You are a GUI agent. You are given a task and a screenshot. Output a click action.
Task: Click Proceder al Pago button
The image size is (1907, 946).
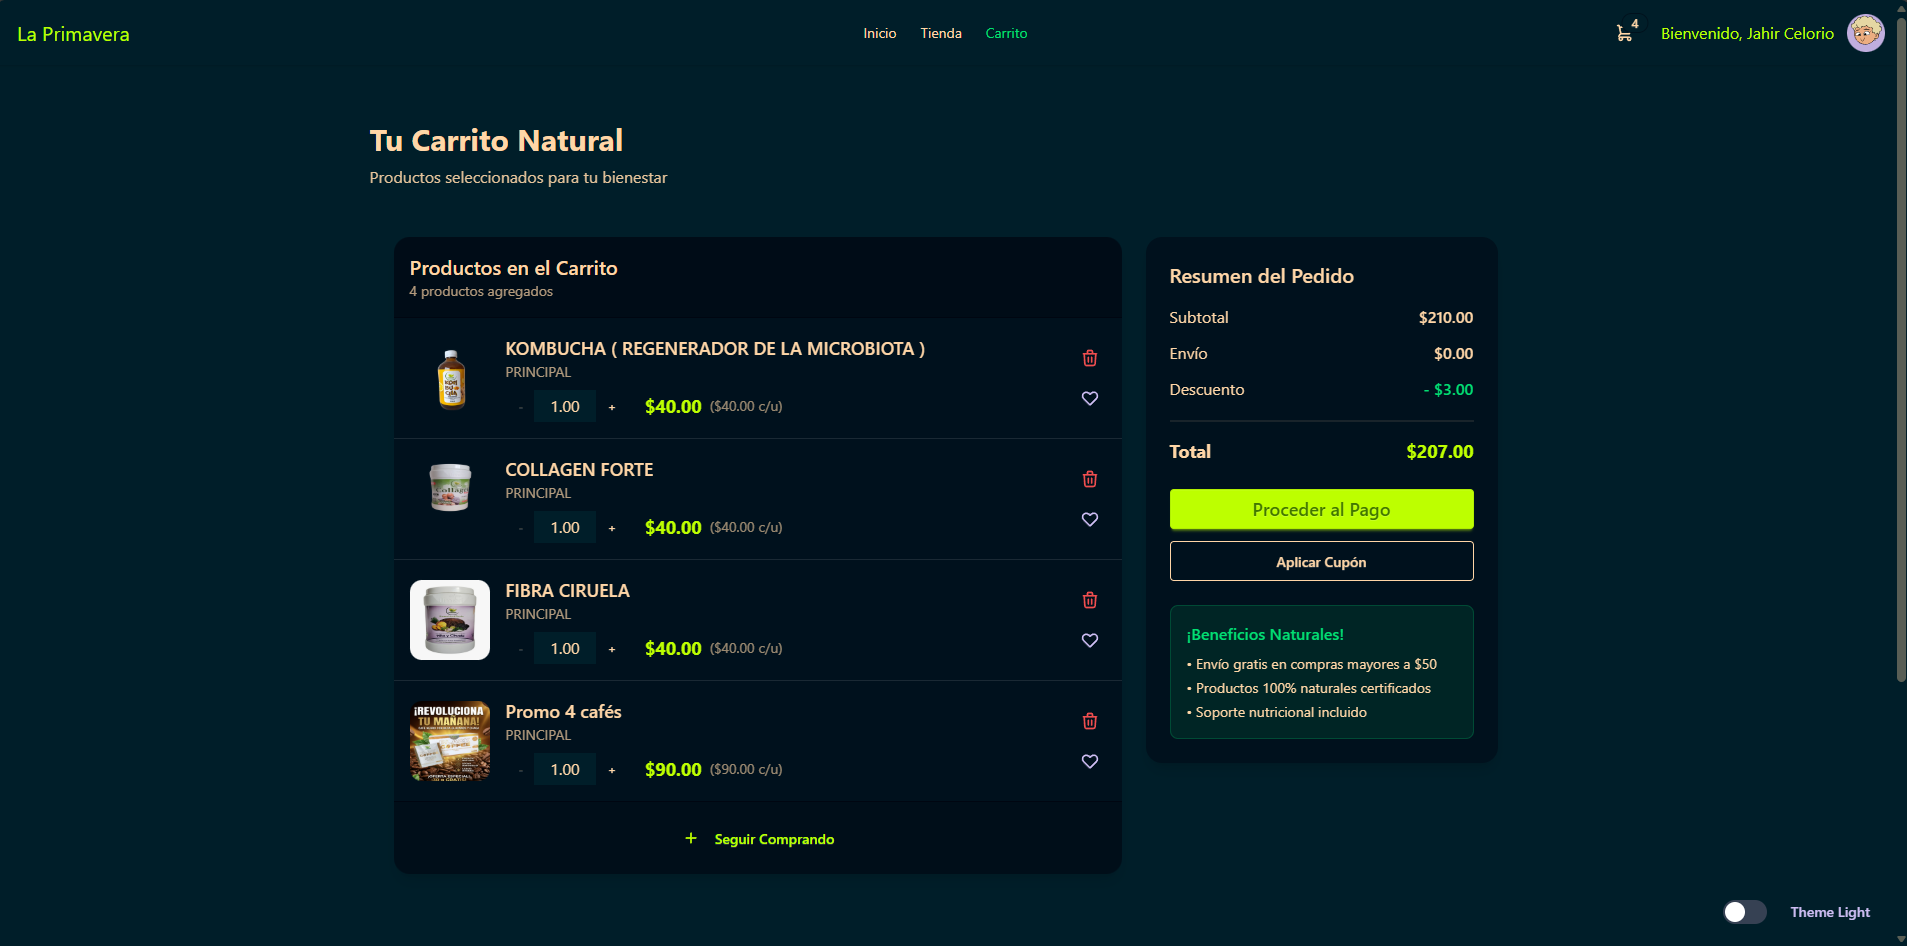point(1320,509)
